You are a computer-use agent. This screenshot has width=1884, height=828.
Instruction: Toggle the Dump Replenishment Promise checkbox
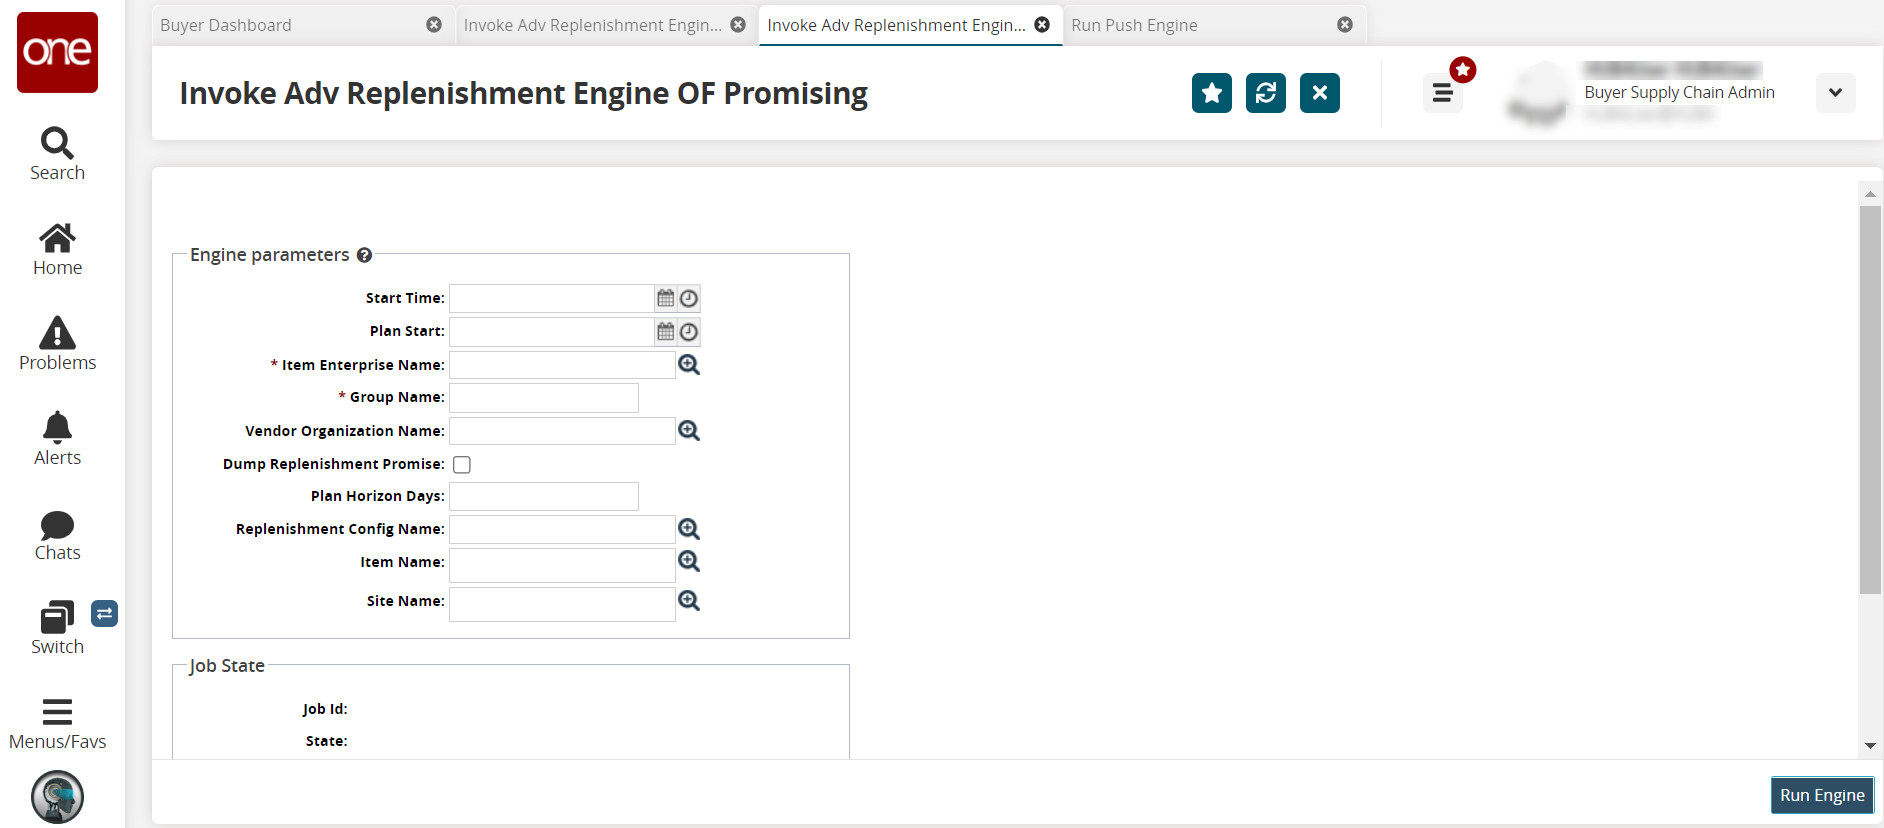tap(462, 464)
